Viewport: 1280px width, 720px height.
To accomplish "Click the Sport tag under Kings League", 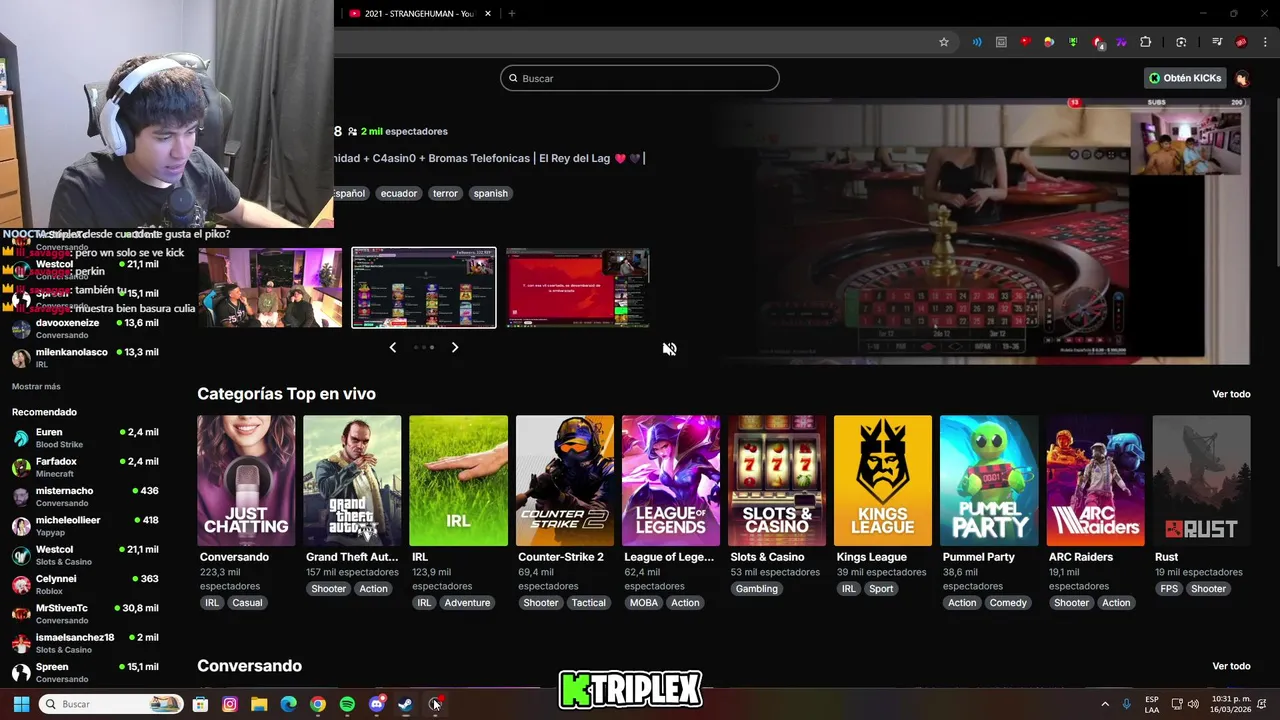I will [x=881, y=589].
